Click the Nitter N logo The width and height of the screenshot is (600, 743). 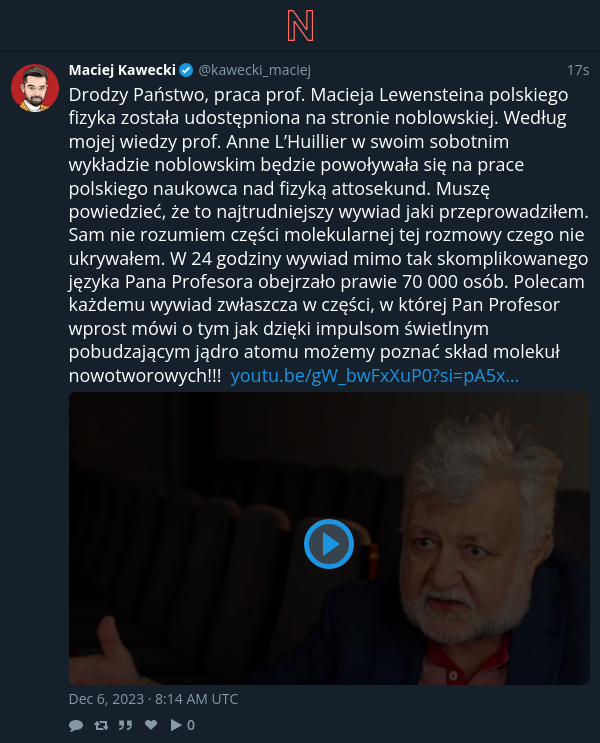point(300,26)
